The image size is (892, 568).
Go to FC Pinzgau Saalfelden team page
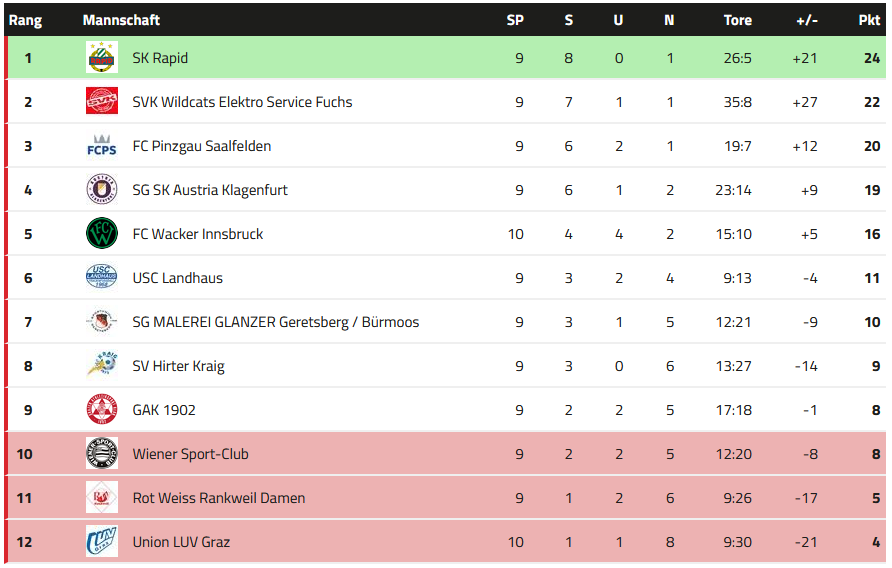click(201, 146)
